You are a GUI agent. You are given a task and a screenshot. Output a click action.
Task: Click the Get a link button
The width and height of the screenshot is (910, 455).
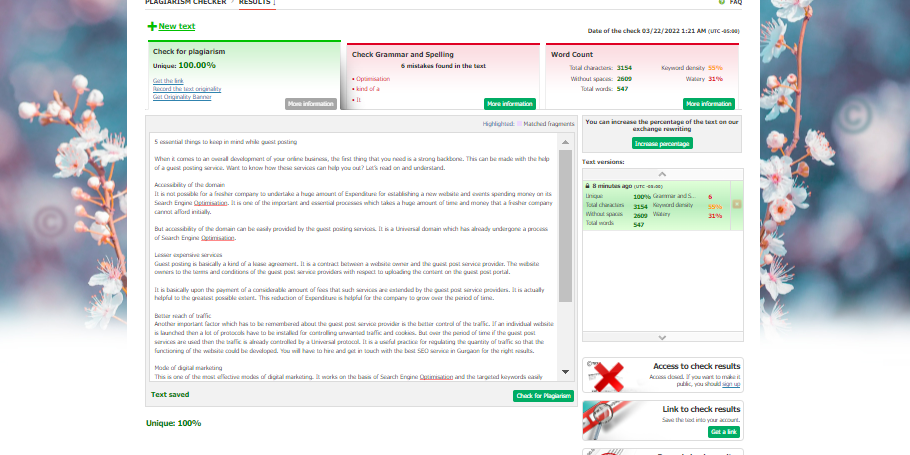click(724, 432)
